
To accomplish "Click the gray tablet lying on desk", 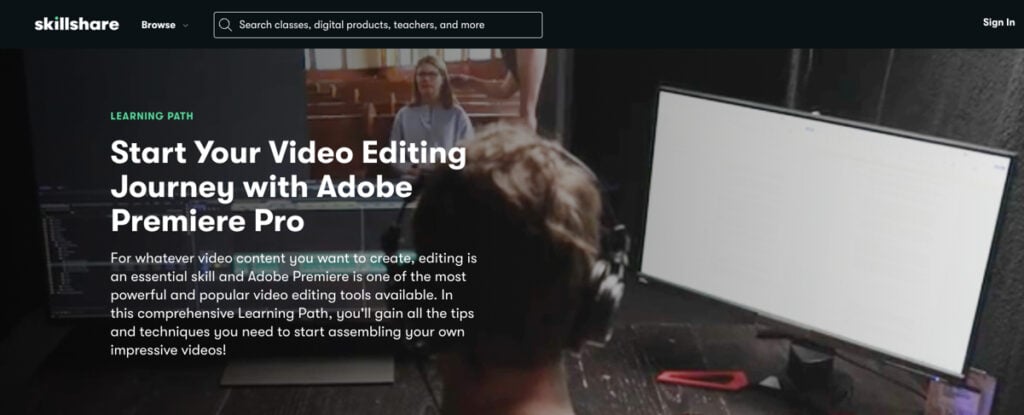I will 307,371.
